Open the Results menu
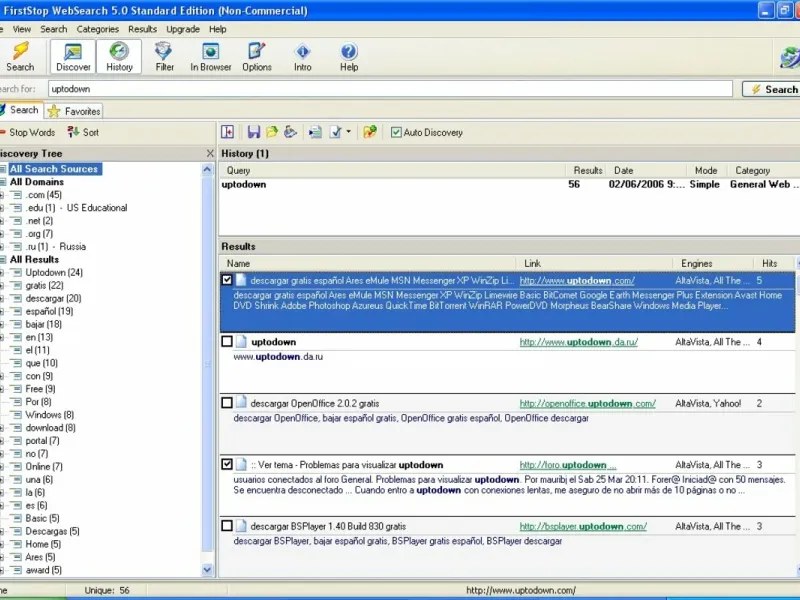Image resolution: width=800 pixels, height=600 pixels. tap(142, 29)
